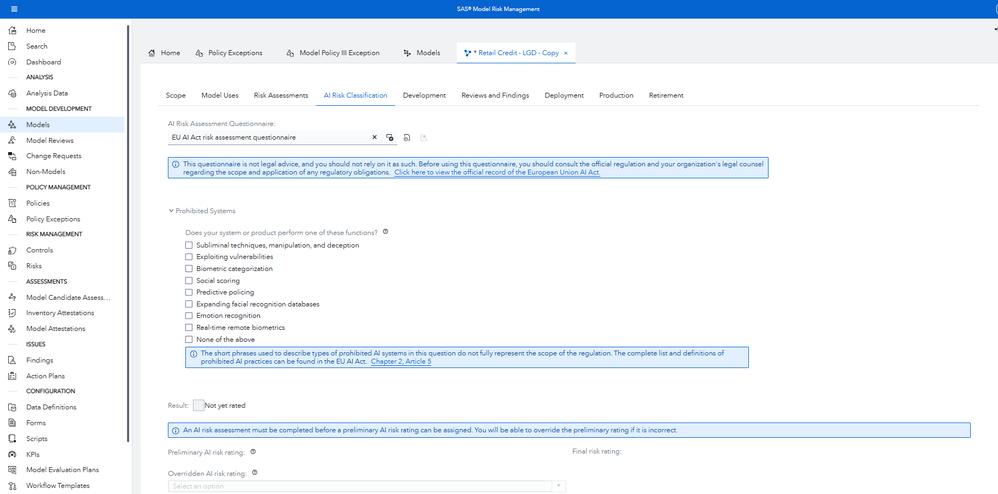The height and width of the screenshot is (494, 998).
Task: Click the Findings sidebar icon
Action: click(11, 360)
